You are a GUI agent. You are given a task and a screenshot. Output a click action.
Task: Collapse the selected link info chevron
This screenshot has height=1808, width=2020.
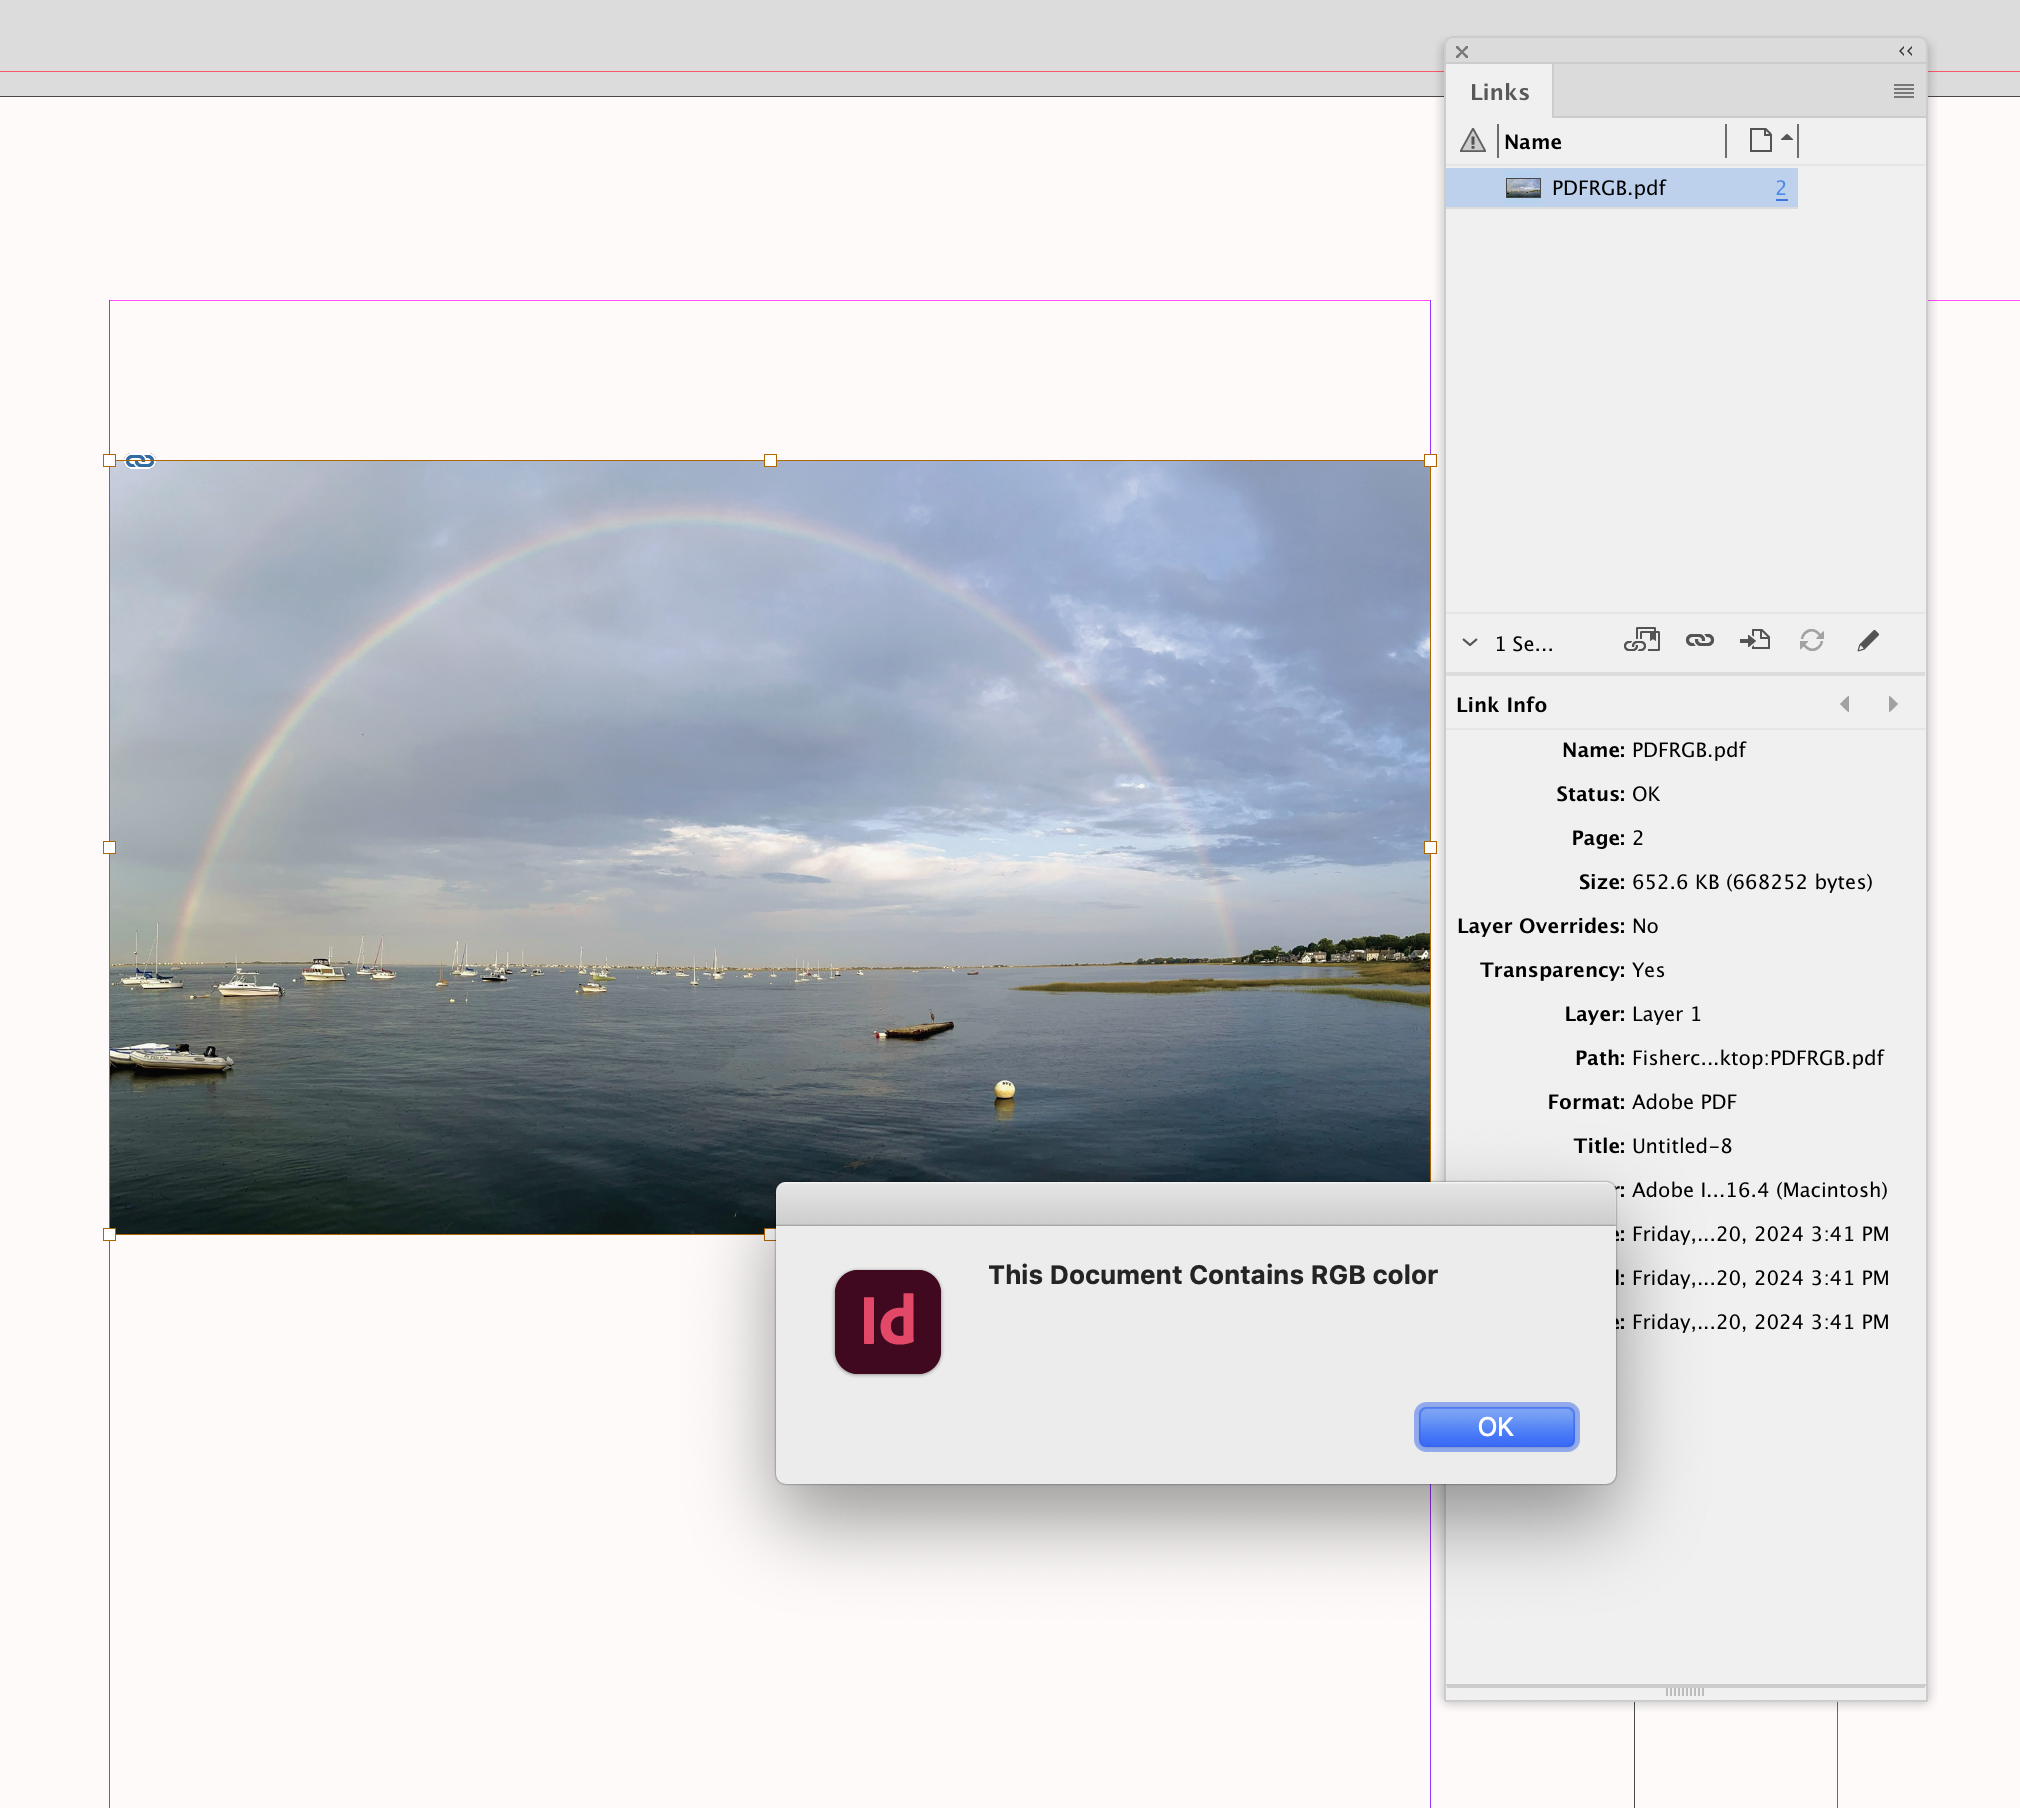click(1469, 643)
